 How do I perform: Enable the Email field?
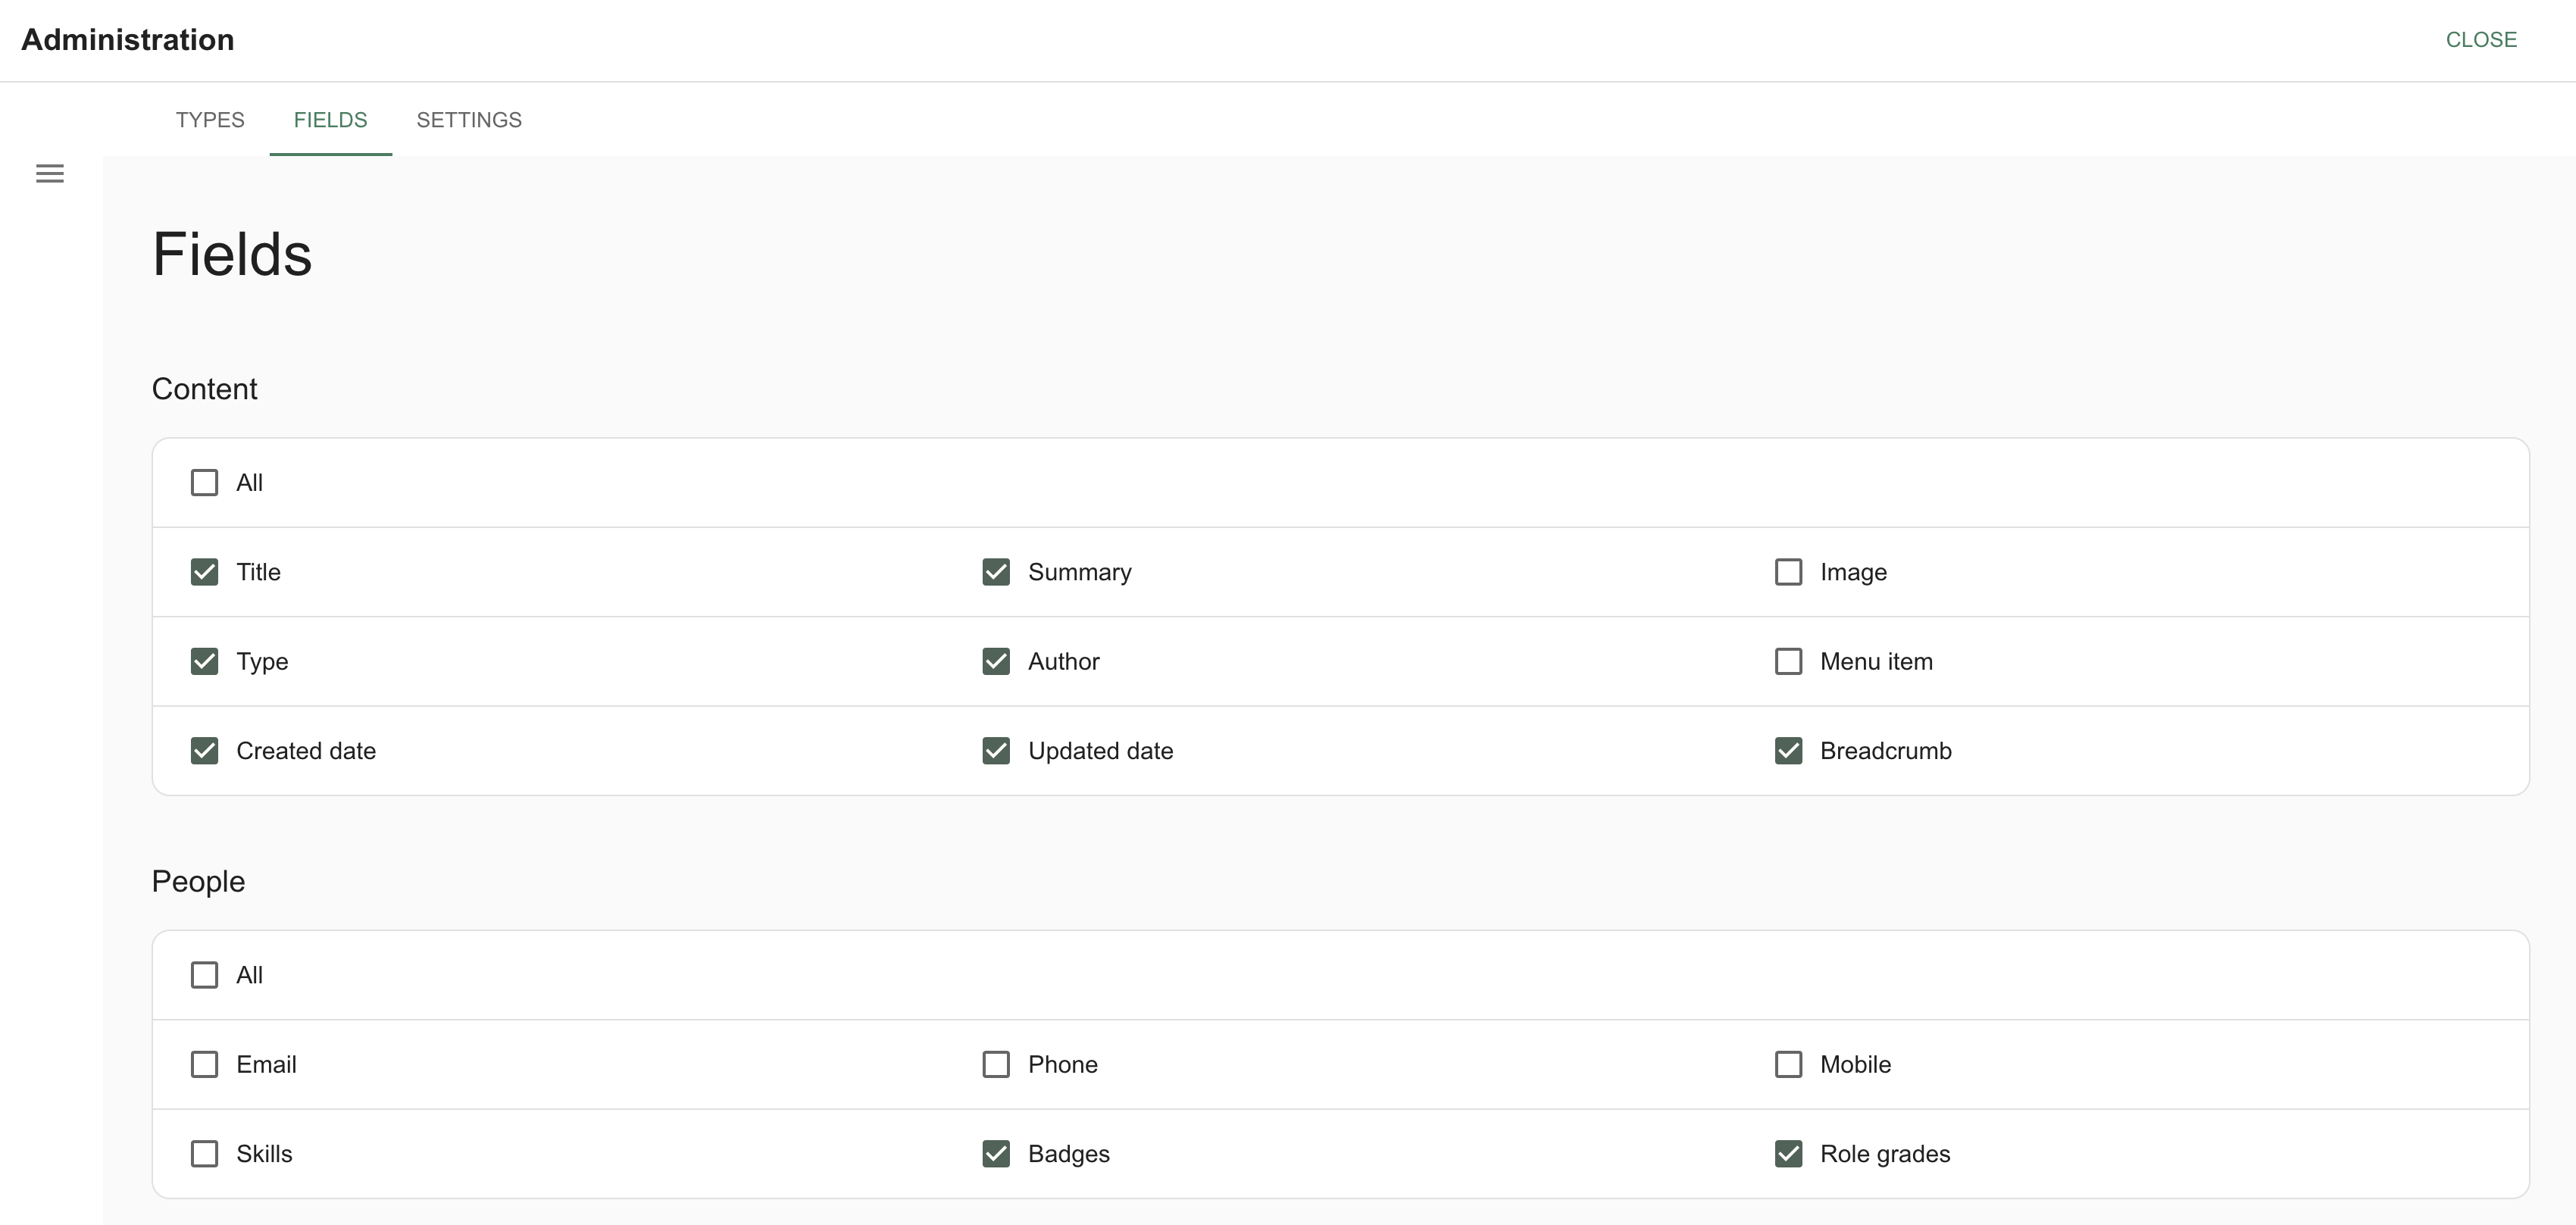[x=204, y=1064]
